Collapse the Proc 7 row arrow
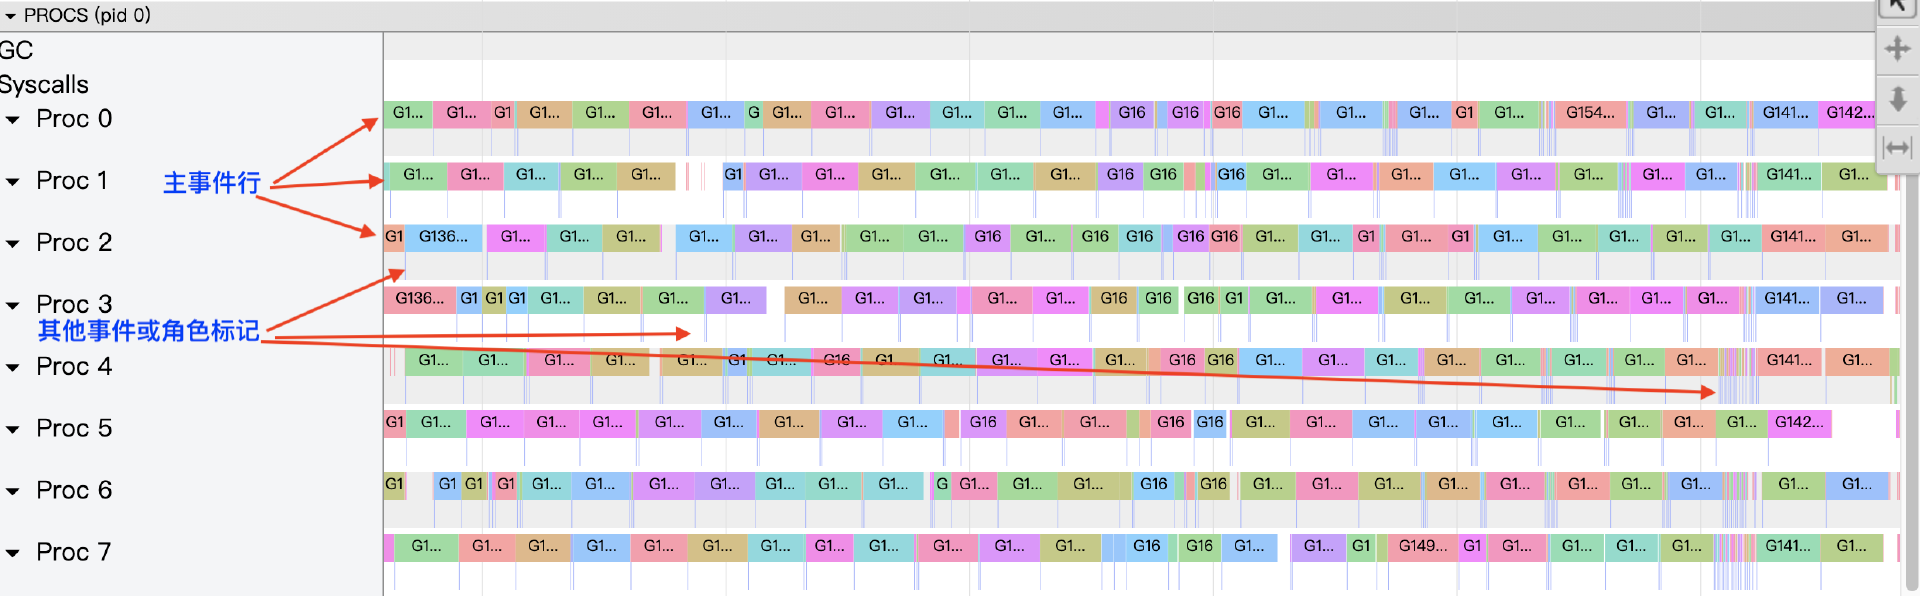Screen dimensions: 1920x596 tap(13, 553)
